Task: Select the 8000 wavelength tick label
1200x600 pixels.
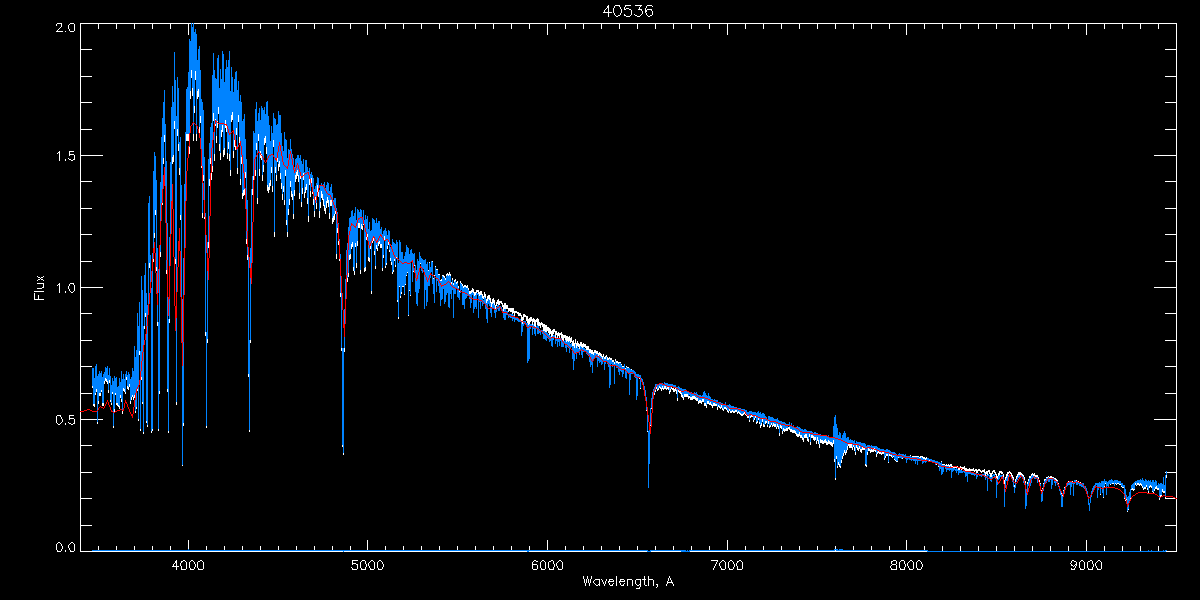Action: (907, 564)
